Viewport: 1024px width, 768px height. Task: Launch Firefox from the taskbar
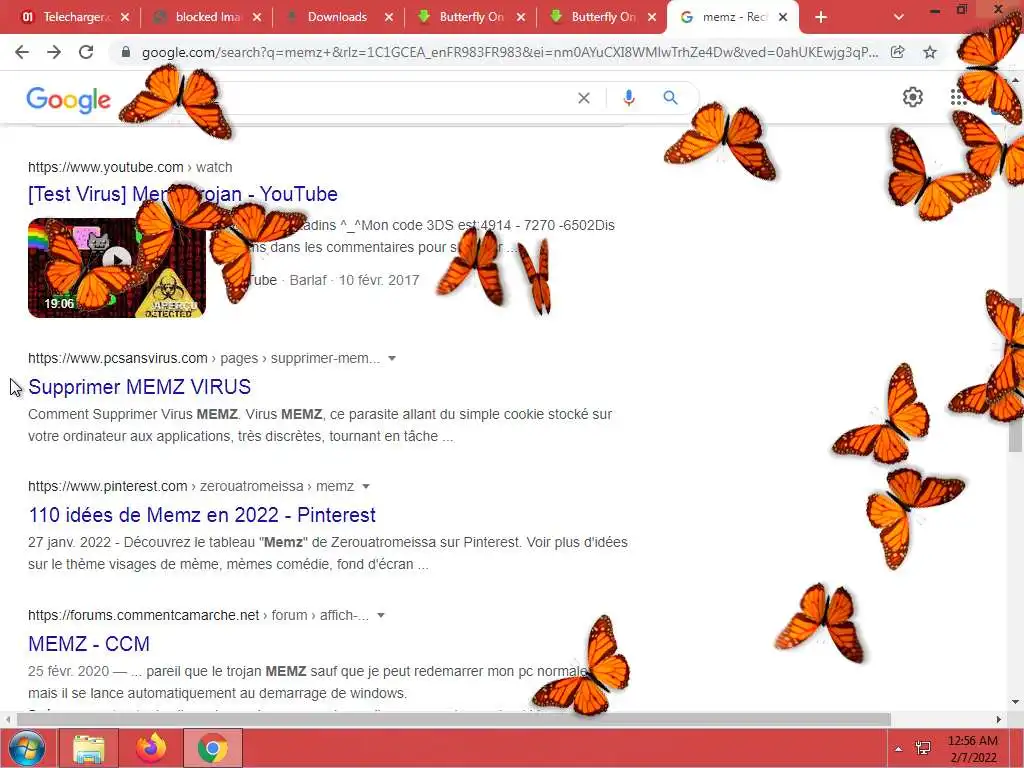coord(151,748)
